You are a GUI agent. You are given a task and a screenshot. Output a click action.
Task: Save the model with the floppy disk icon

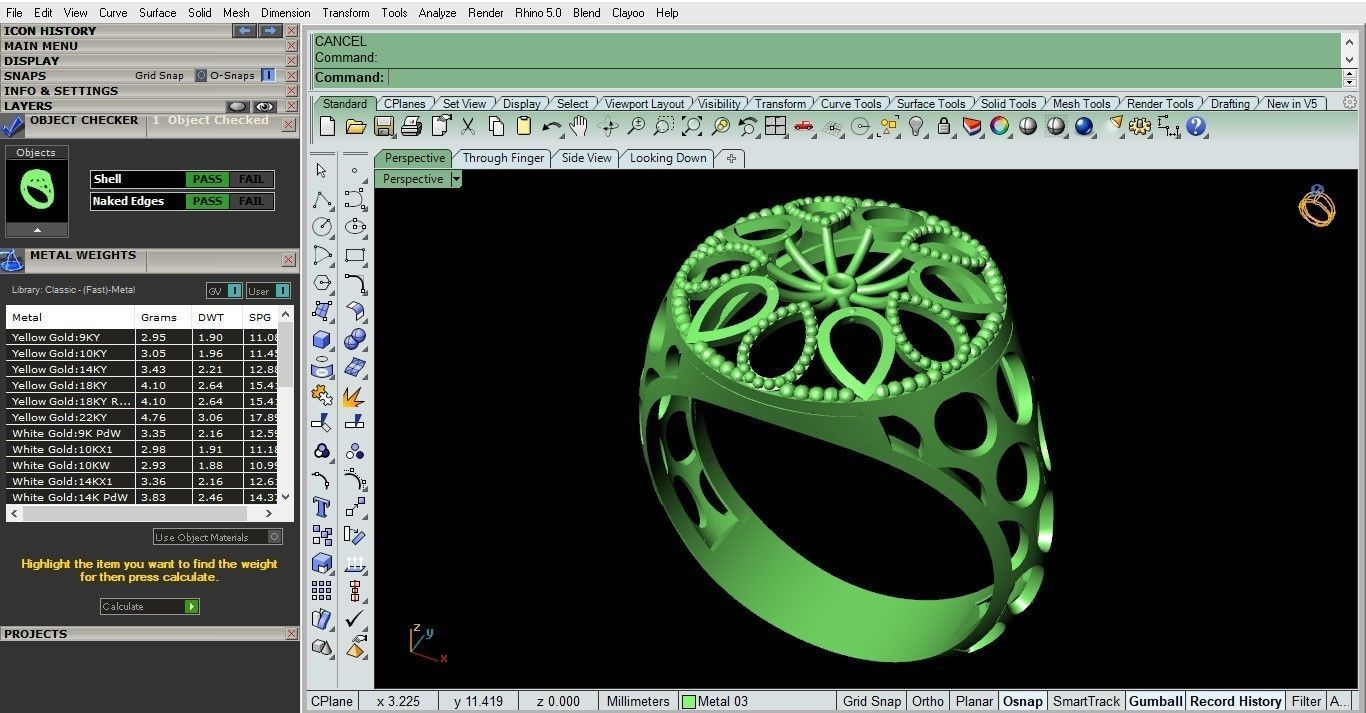[383, 127]
